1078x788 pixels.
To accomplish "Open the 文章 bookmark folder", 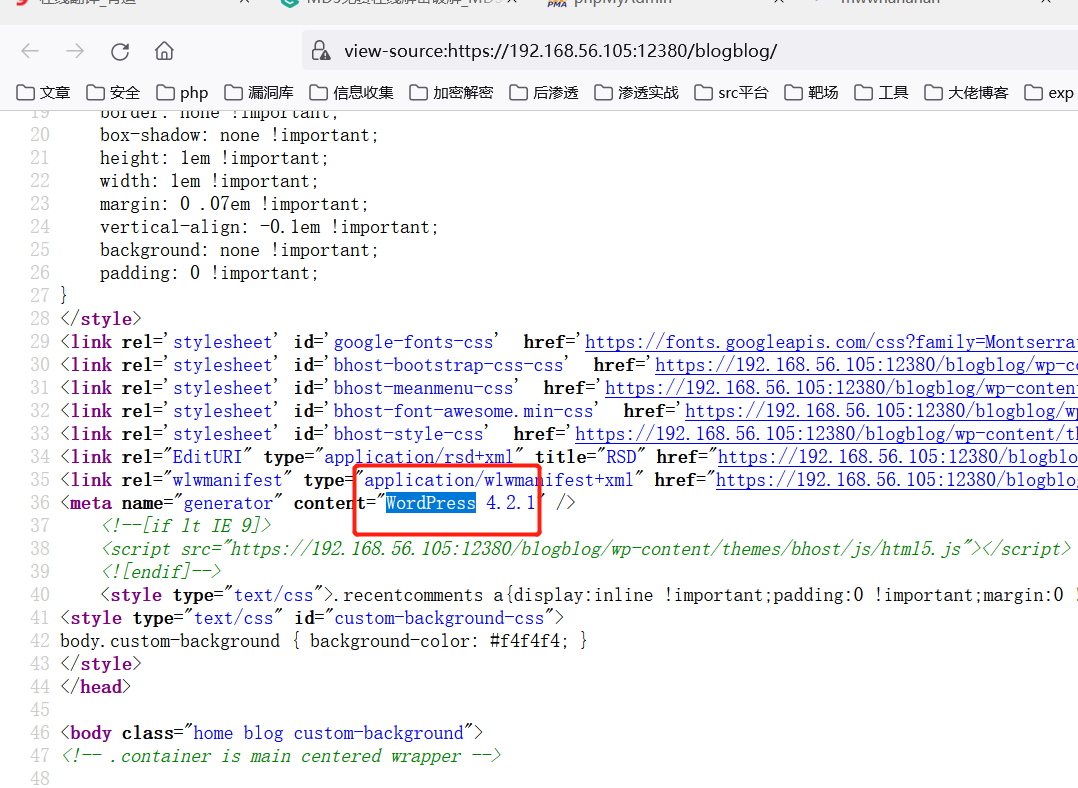I will tap(43, 92).
